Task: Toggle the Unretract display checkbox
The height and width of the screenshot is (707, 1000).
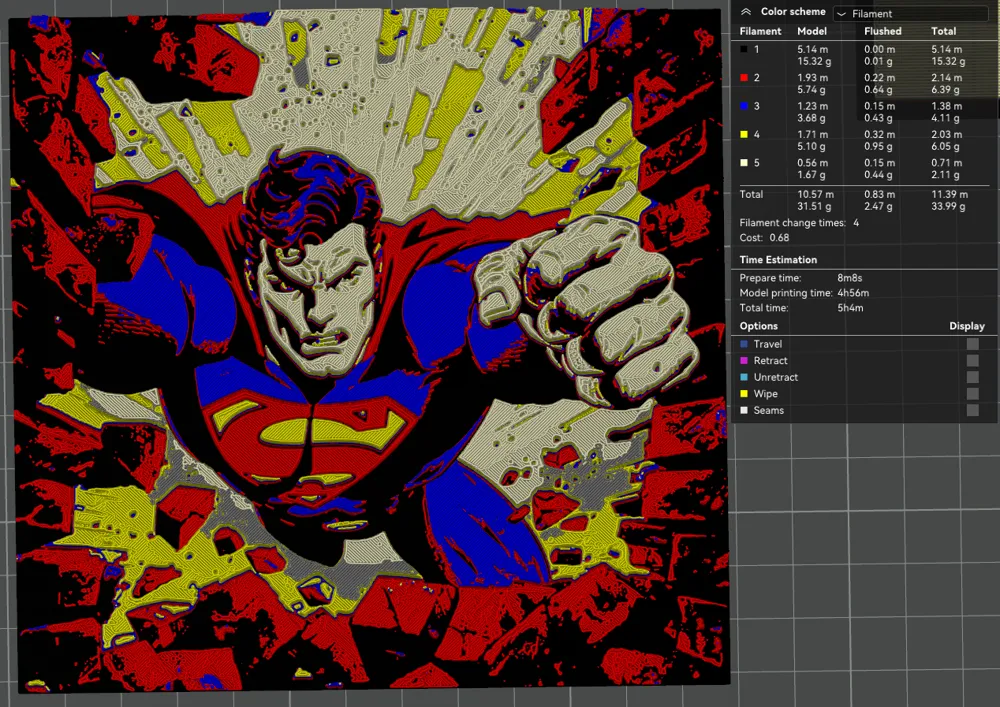Action: (971, 377)
